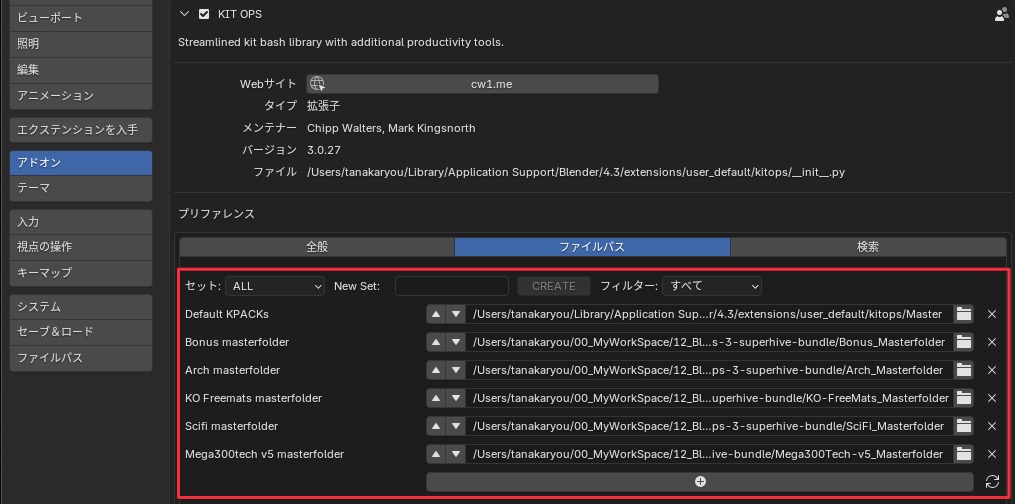Open the テーマ preferences section
The width and height of the screenshot is (1015, 504).
81,188
